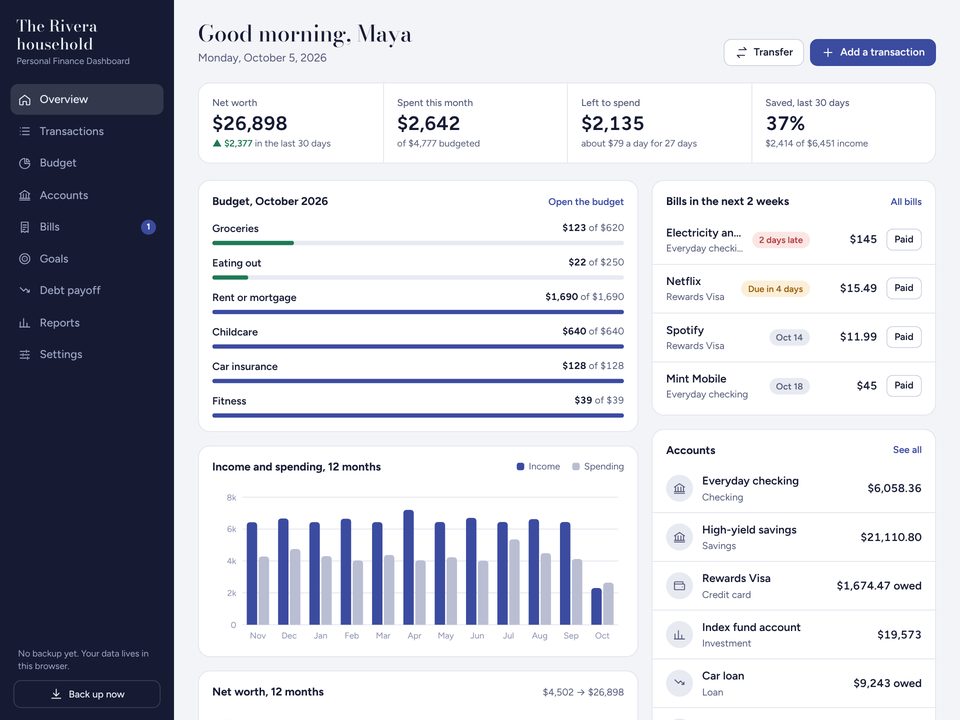Click See all accounts link
This screenshot has width=960, height=720.
[907, 450]
